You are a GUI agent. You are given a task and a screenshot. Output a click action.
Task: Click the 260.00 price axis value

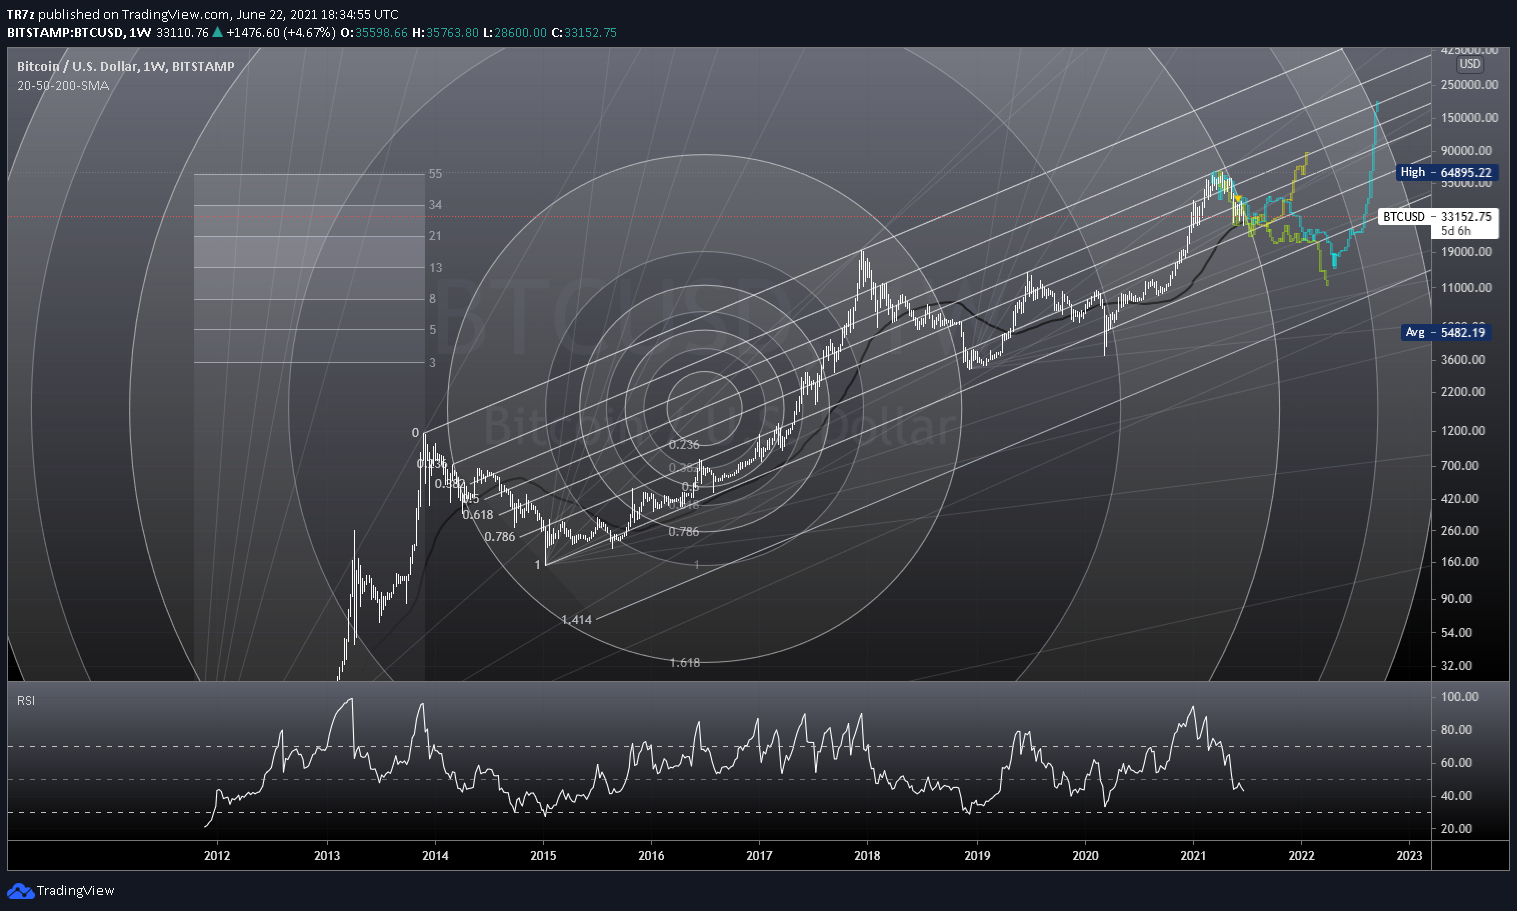click(1460, 531)
